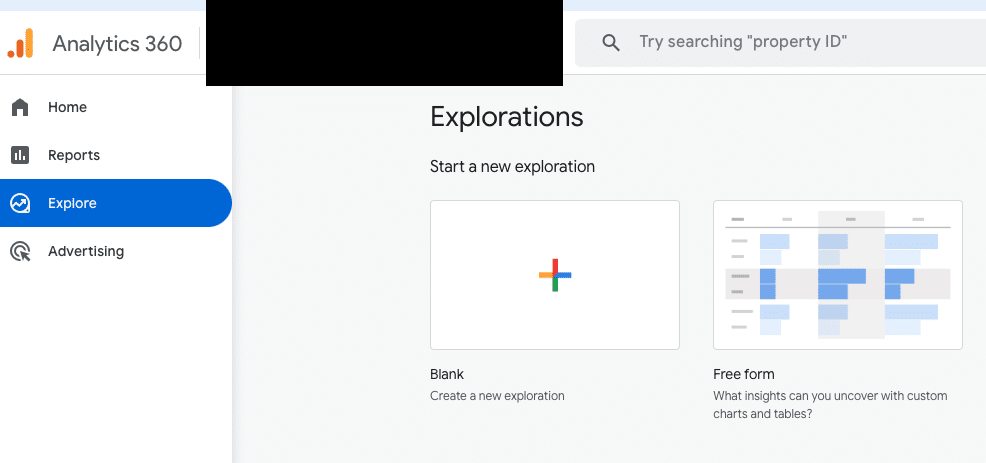
Task: Go to the Reports section label
Action: [x=74, y=155]
